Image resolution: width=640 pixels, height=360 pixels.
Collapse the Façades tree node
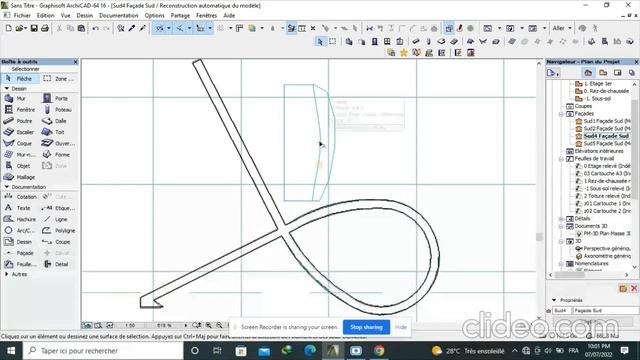click(562, 114)
